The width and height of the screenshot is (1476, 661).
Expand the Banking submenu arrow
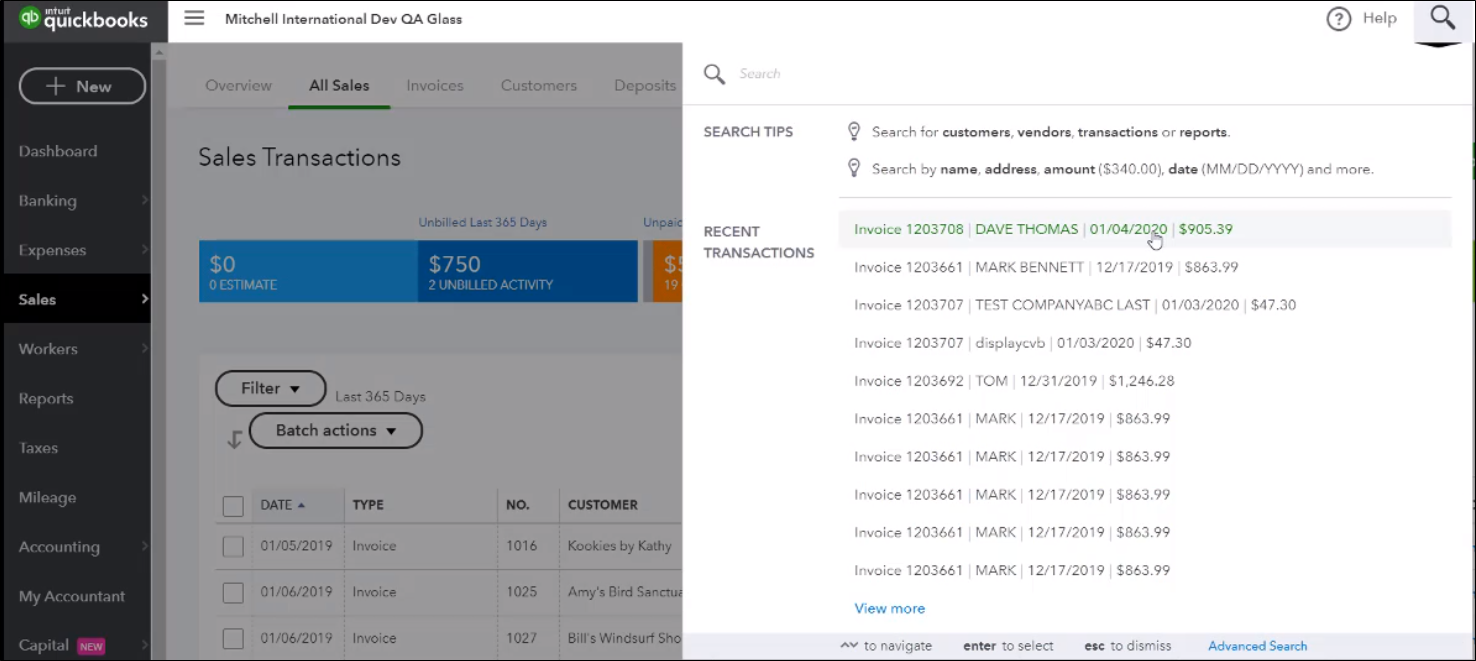[144, 201]
